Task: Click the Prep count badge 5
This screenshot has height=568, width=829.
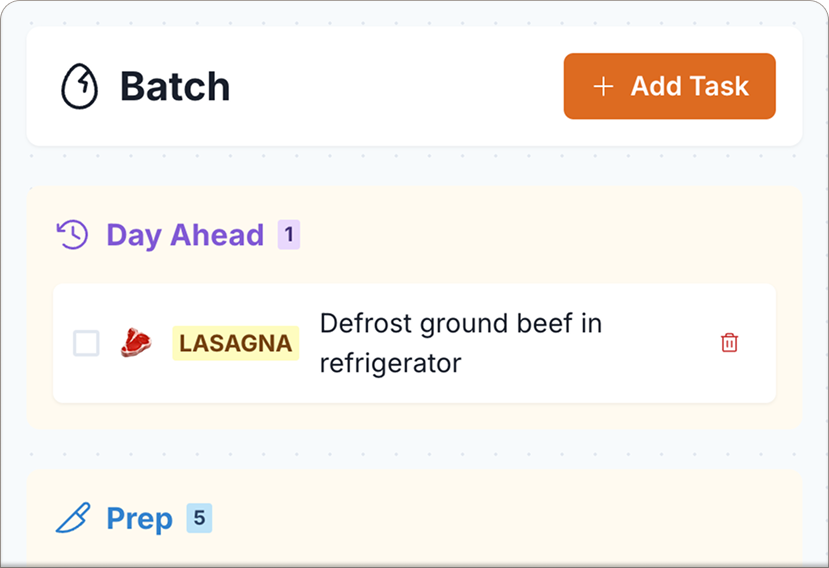Action: click(x=199, y=518)
